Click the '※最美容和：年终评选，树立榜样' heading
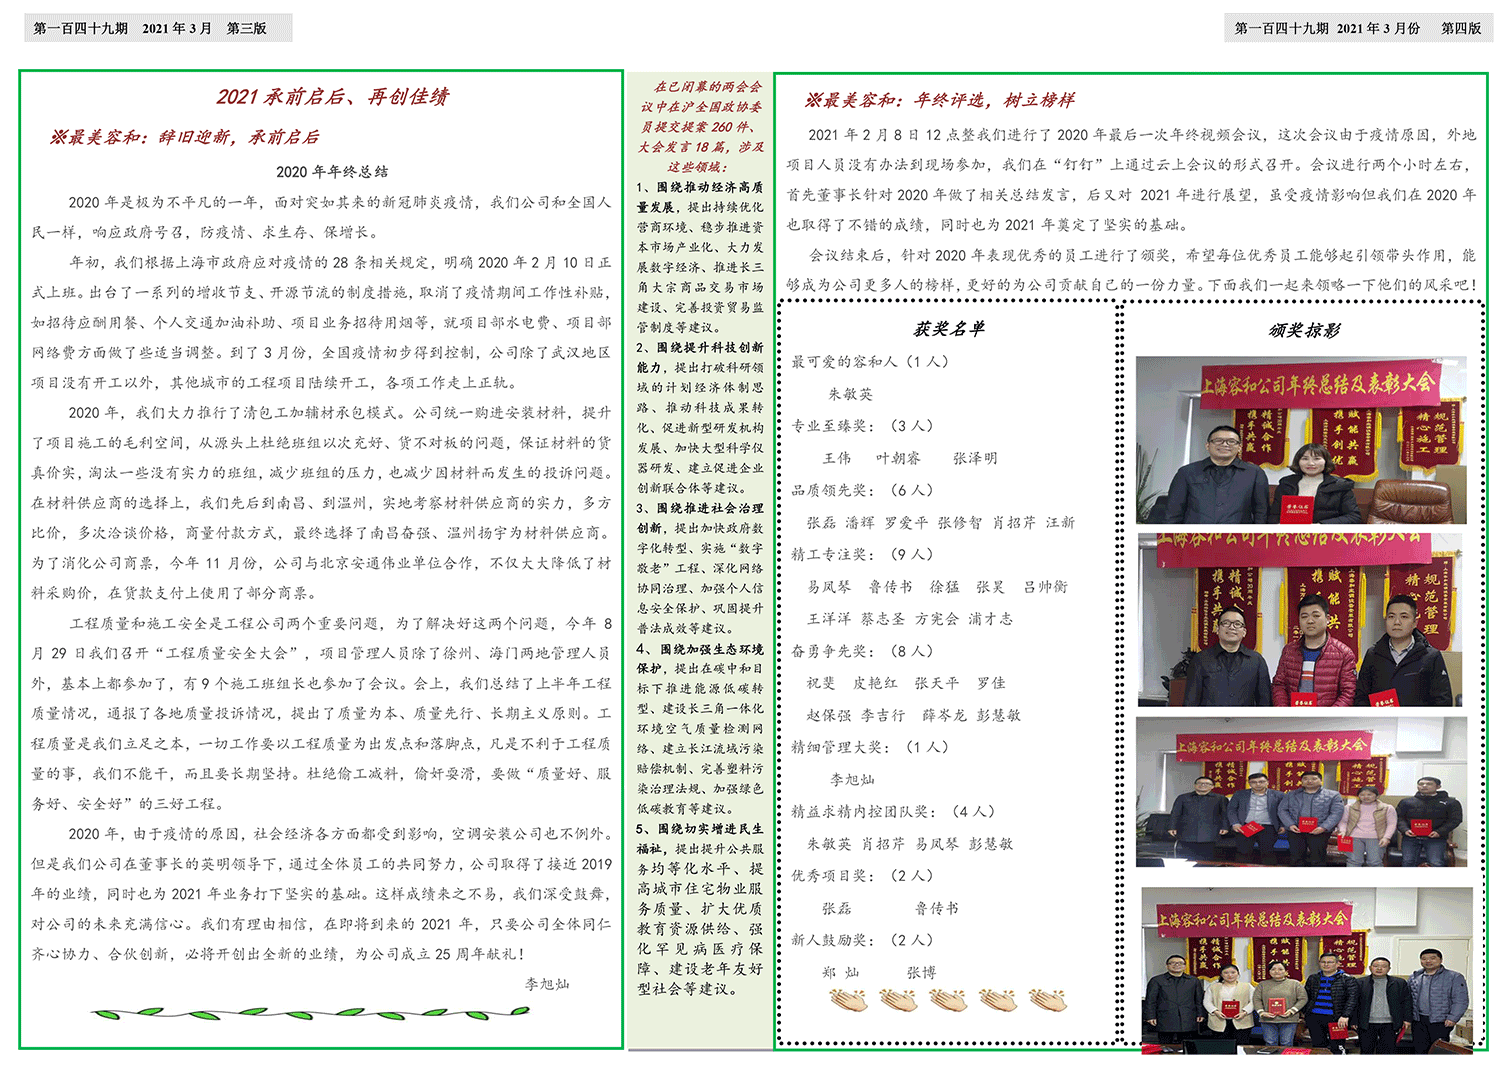Viewport: 1500px width, 1078px height. (939, 100)
